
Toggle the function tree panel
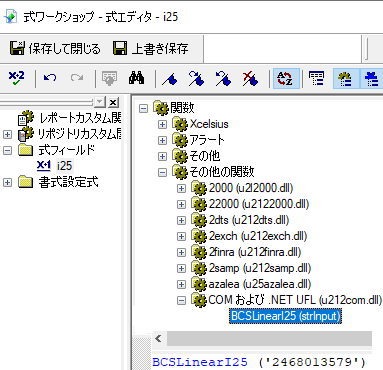(x=346, y=79)
